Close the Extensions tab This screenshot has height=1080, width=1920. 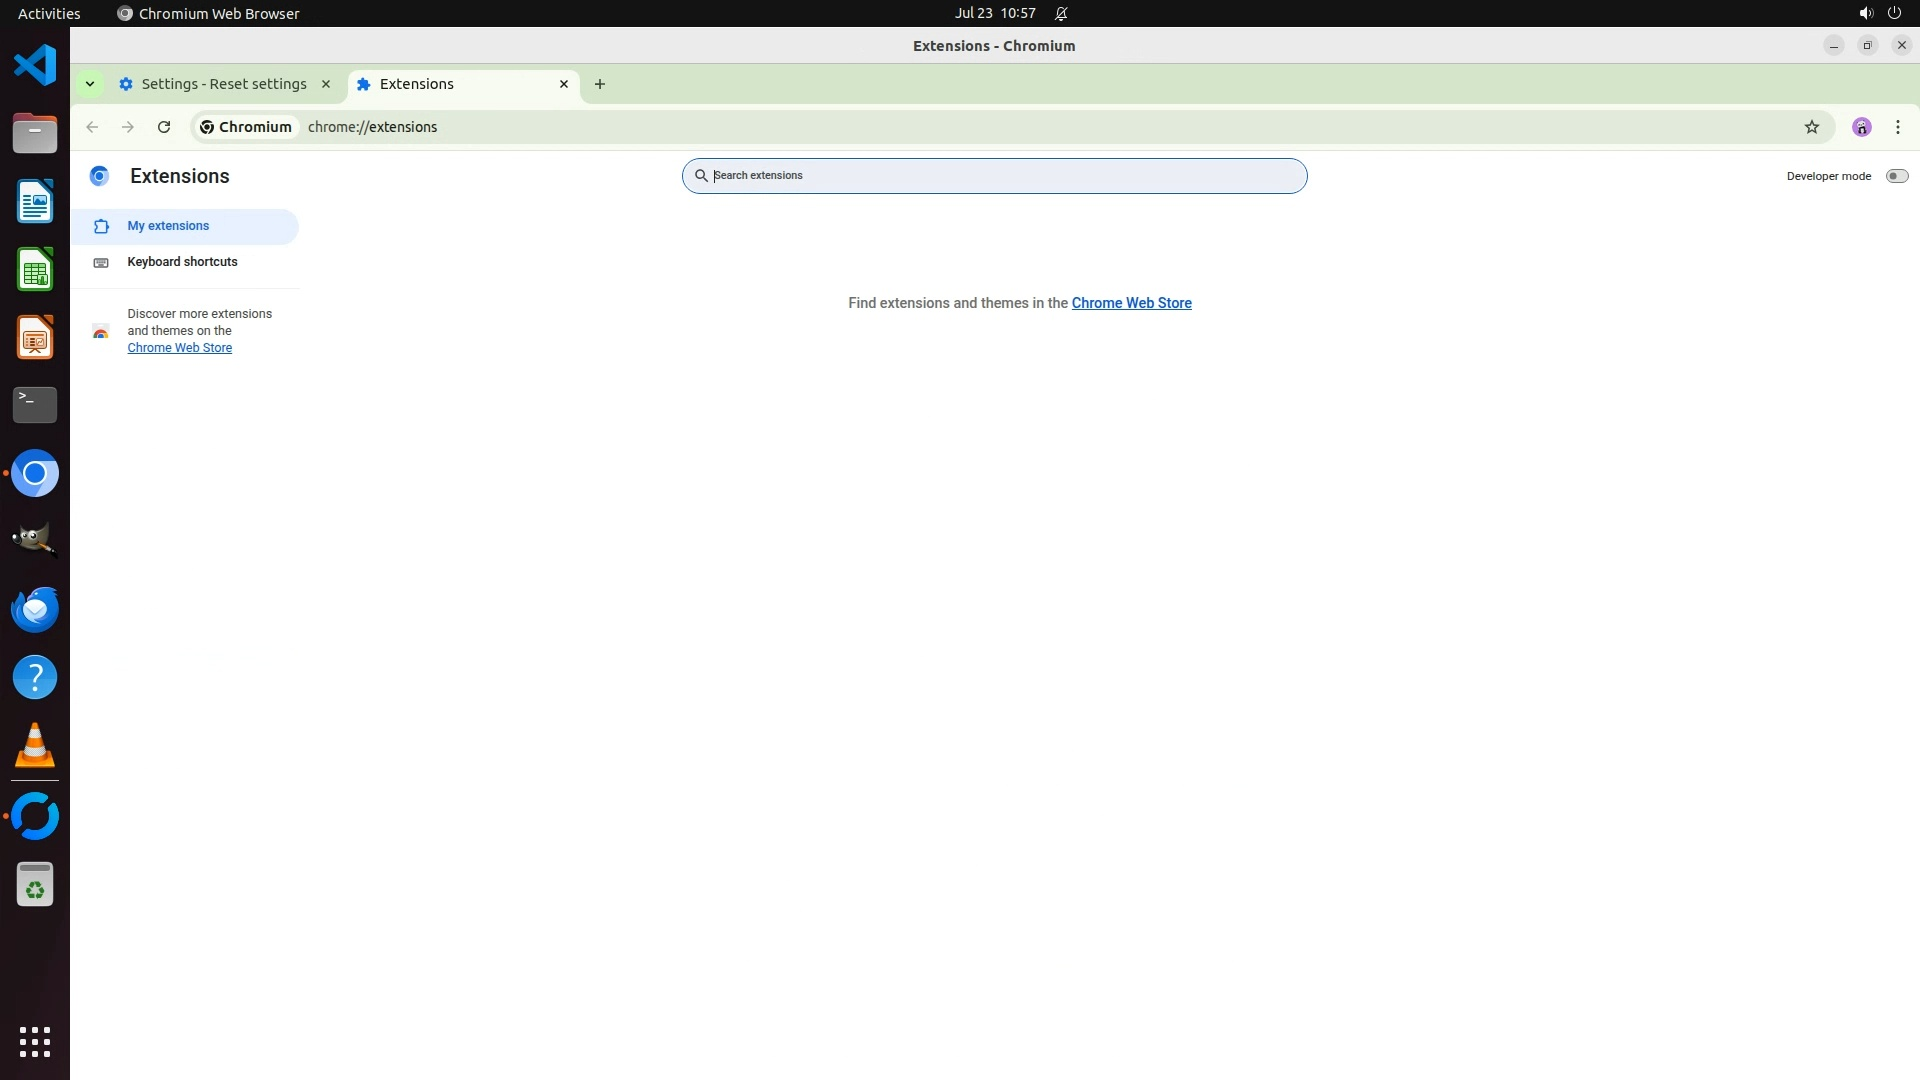(x=564, y=84)
